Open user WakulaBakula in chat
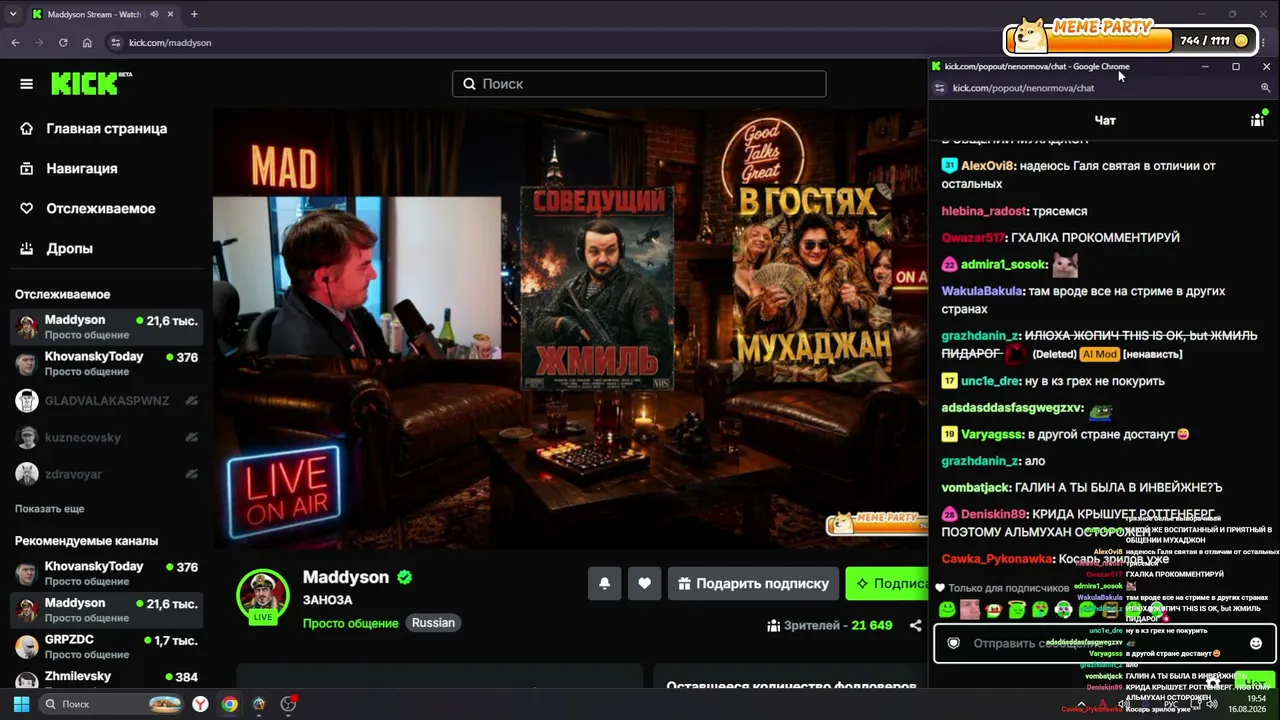 [982, 291]
